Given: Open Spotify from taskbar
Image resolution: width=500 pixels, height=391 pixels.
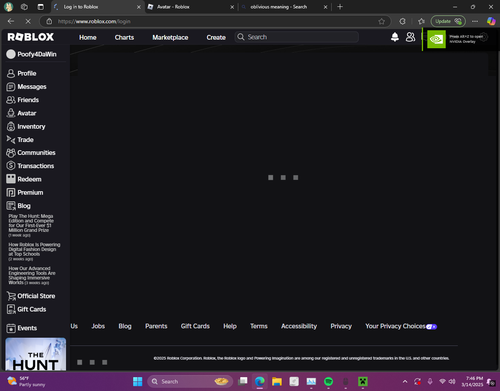Looking at the screenshot, I should click(328, 381).
